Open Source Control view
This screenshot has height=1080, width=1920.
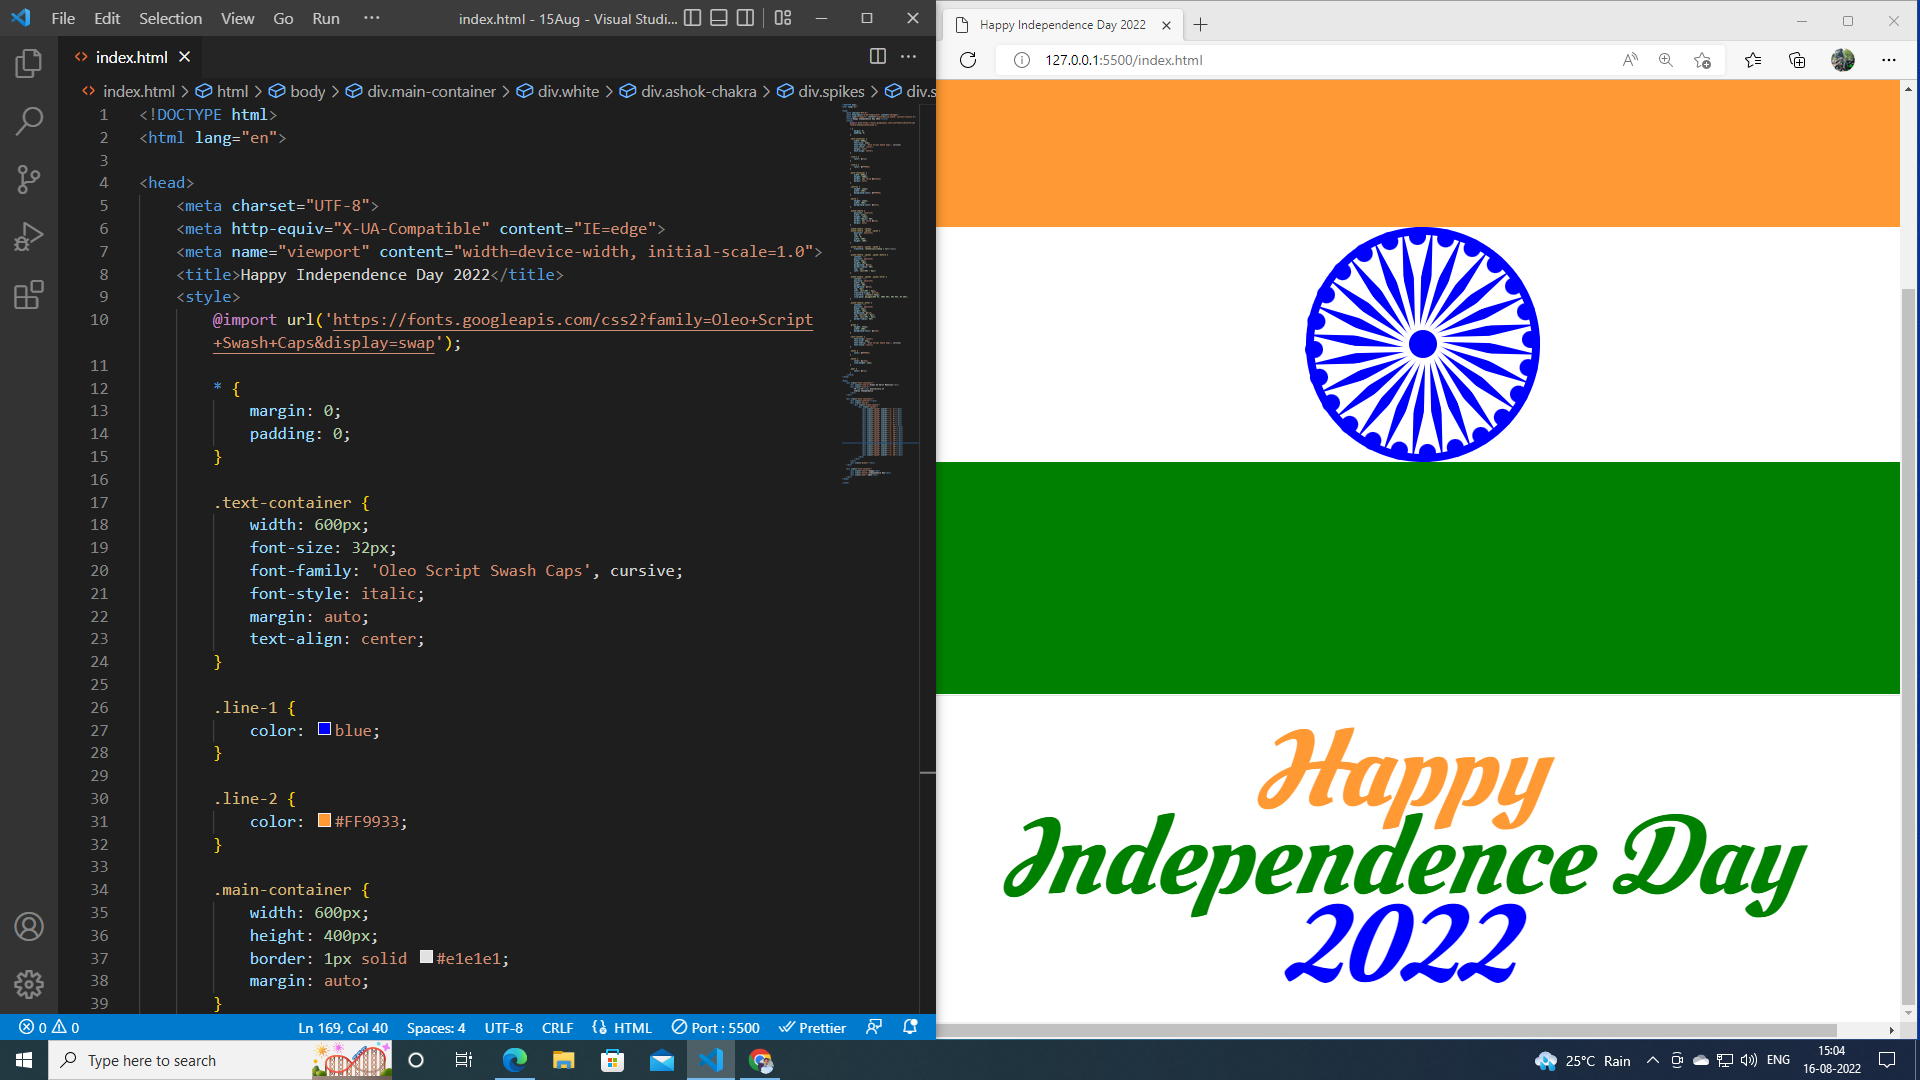29,180
